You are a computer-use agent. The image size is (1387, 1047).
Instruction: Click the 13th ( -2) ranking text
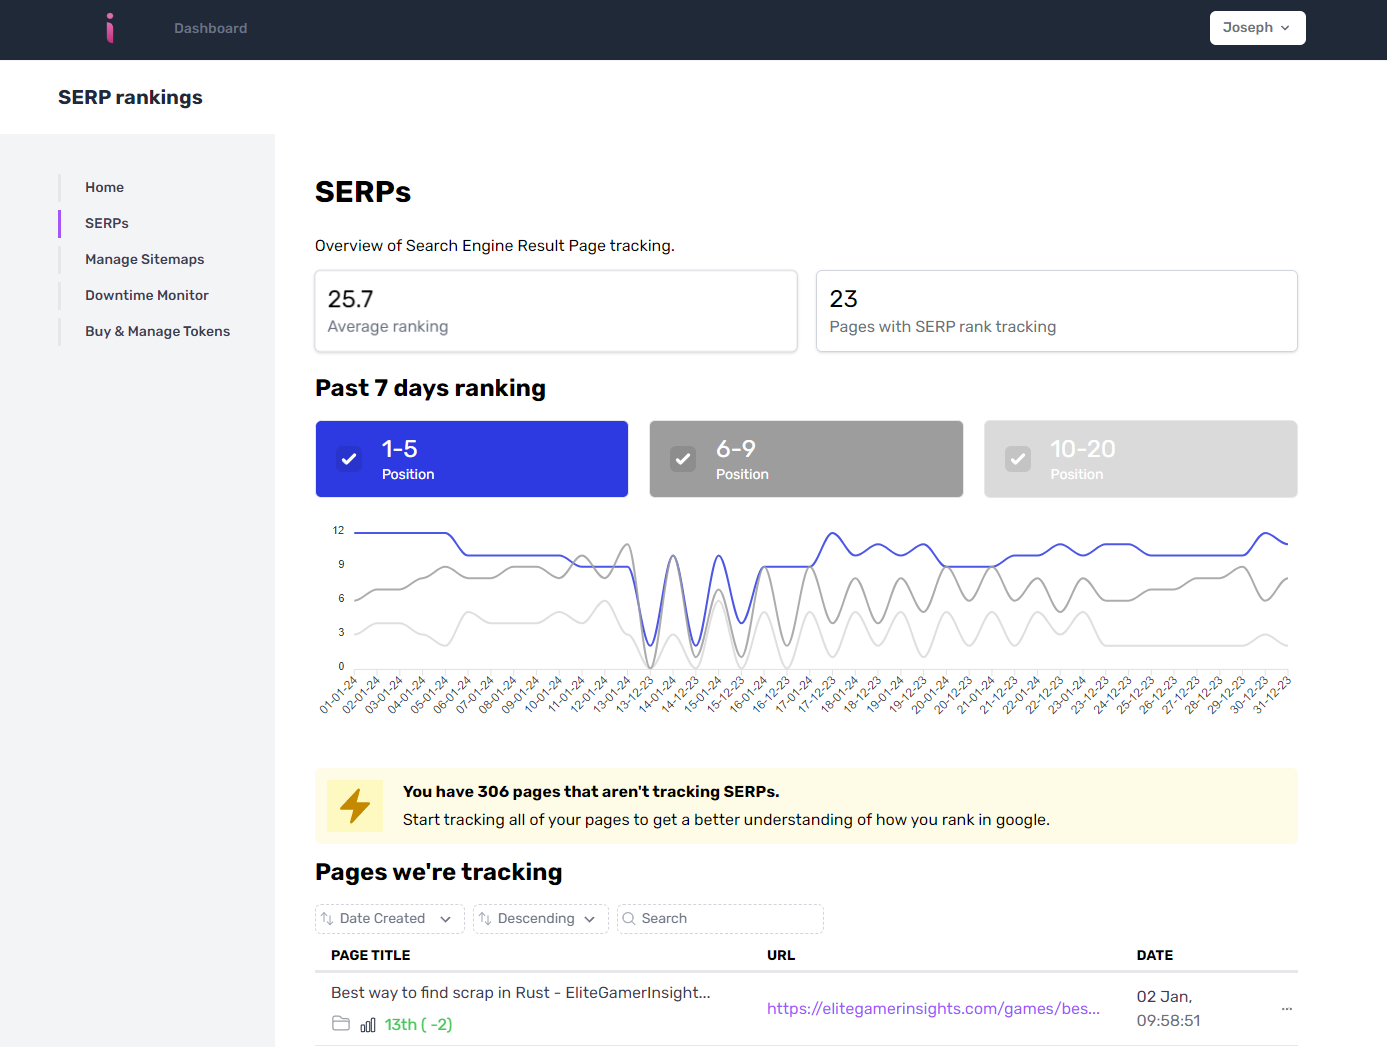click(418, 1025)
